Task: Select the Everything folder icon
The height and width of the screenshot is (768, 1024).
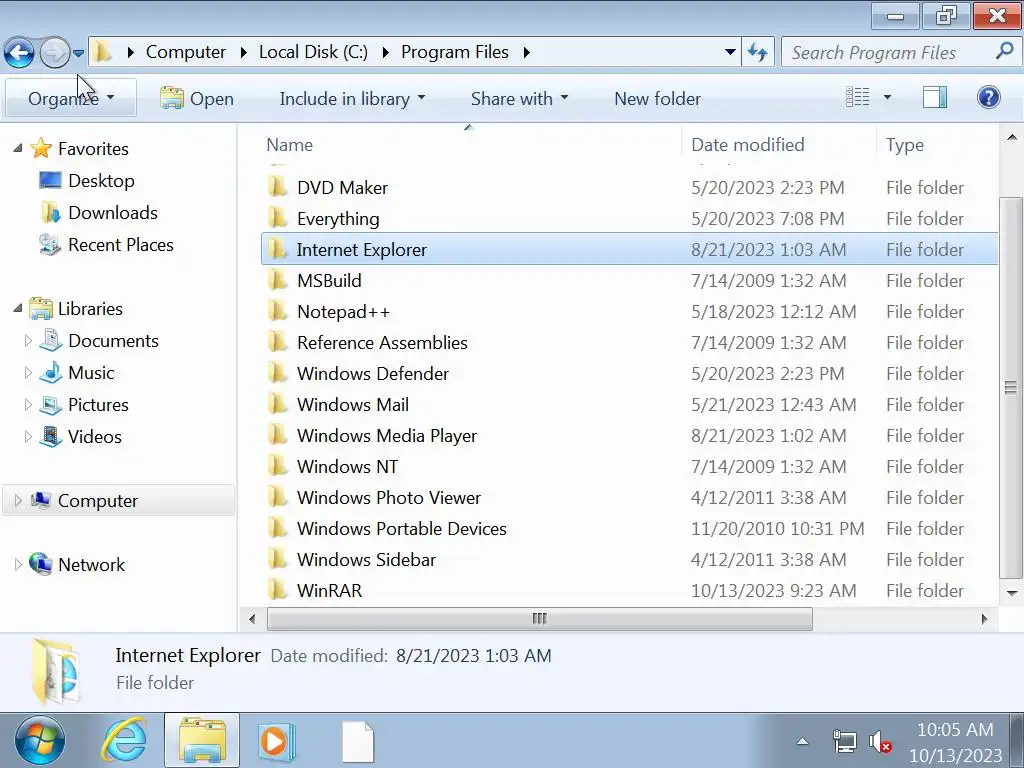Action: click(278, 218)
